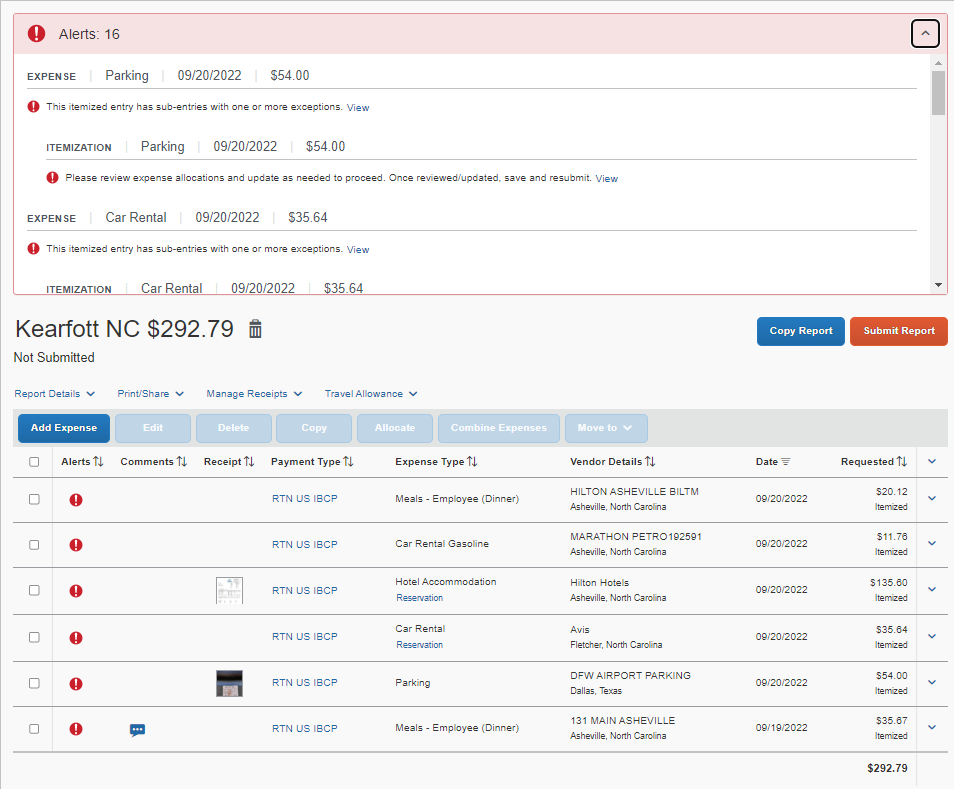Open the Report Details menu
This screenshot has width=954, height=789.
click(55, 394)
